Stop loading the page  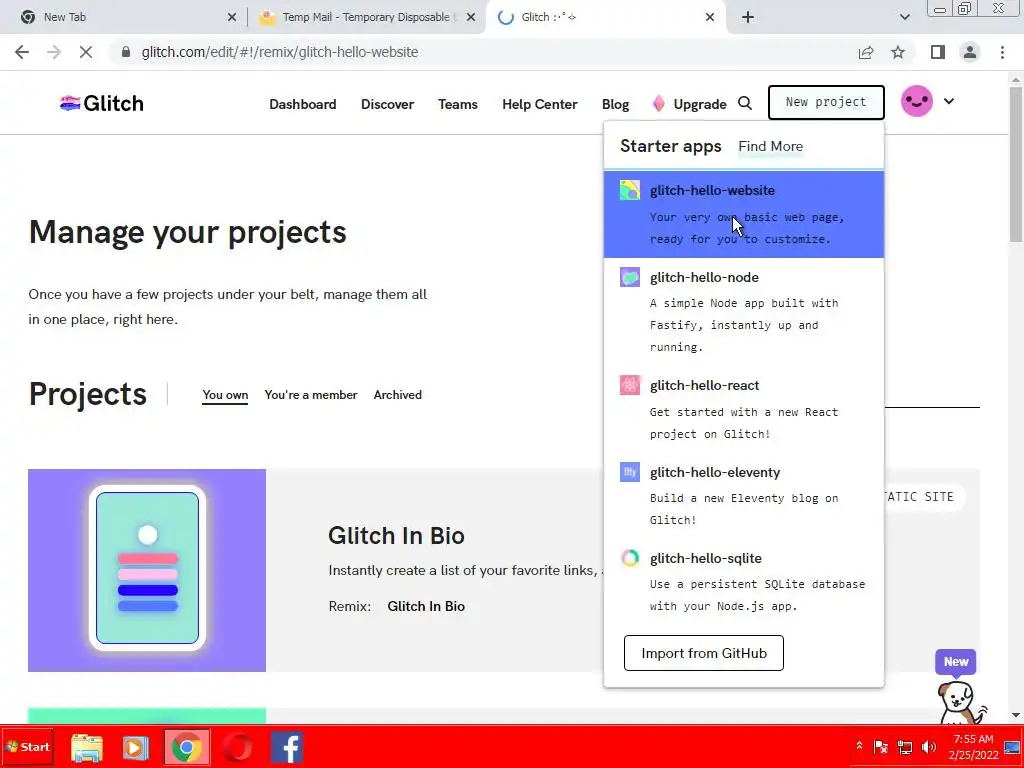tap(86, 52)
